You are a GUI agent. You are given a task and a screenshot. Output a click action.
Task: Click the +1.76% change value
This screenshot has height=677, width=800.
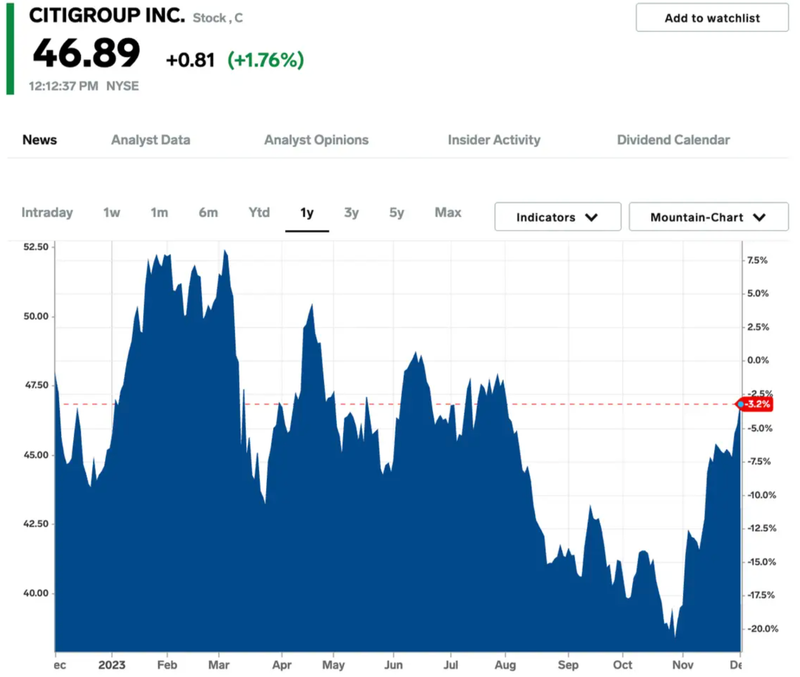[265, 60]
